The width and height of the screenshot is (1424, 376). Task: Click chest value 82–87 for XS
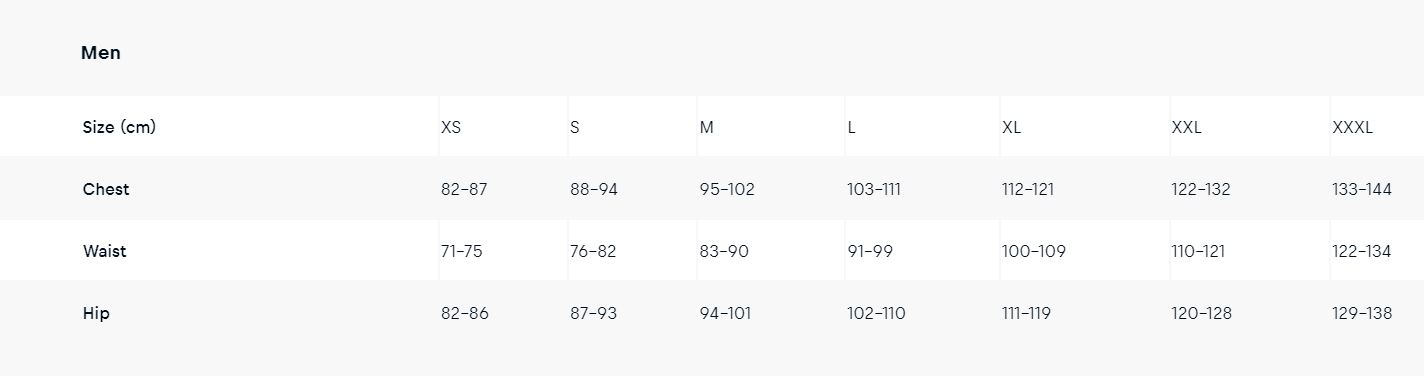(464, 190)
